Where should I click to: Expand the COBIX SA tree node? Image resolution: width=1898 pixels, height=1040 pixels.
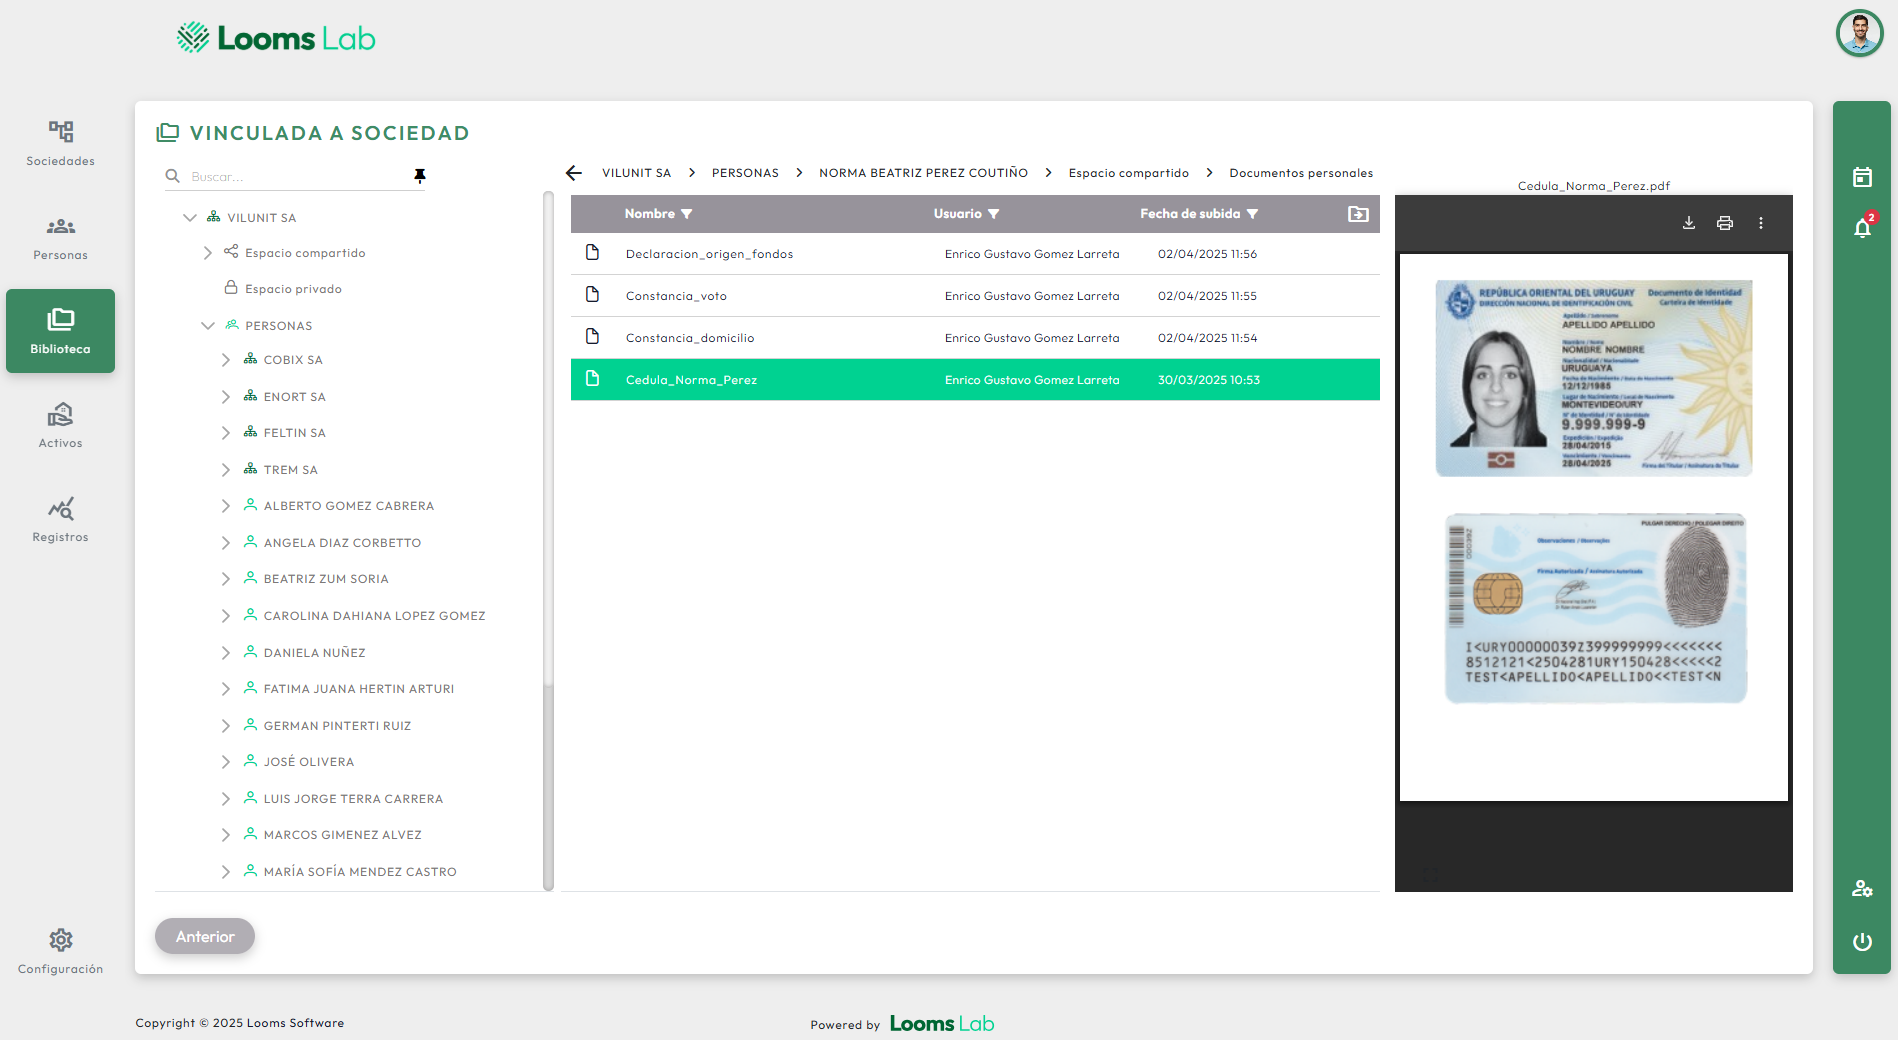226,360
